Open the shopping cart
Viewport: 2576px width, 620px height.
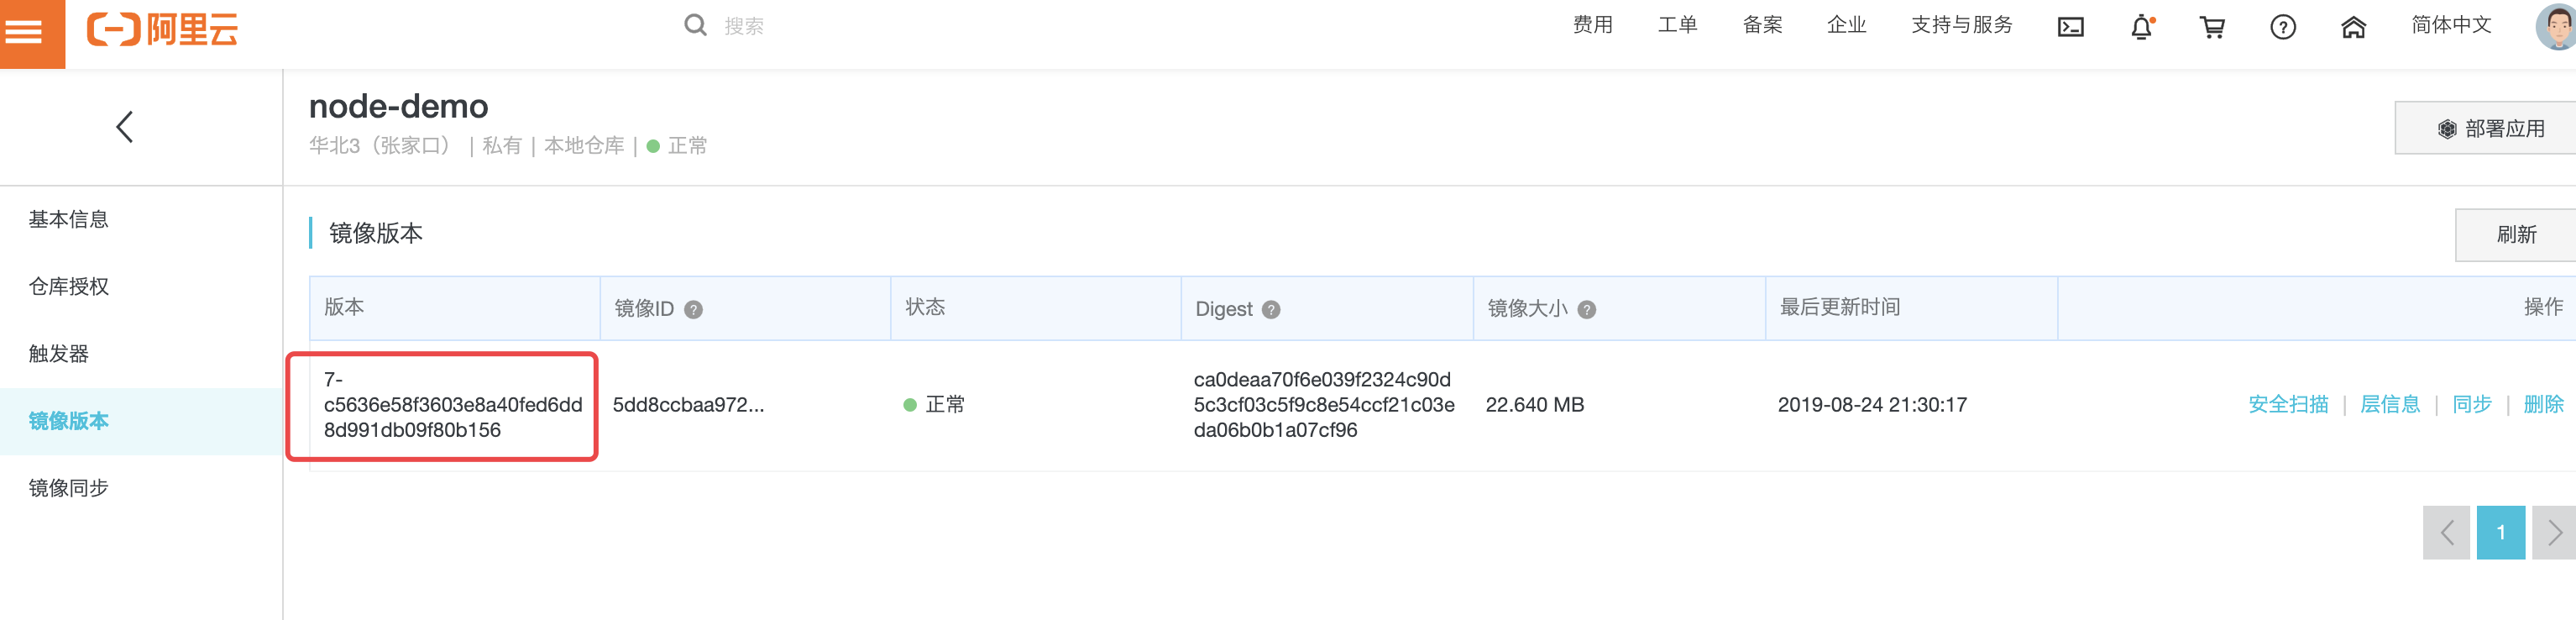pos(2212,27)
